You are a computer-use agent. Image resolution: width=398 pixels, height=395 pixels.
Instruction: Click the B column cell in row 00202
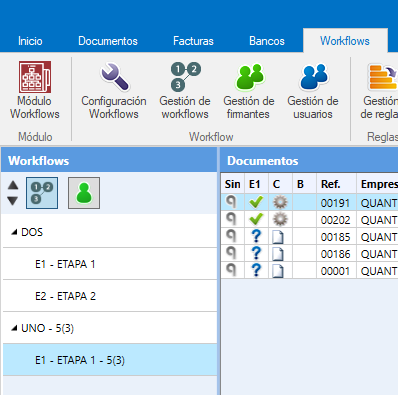point(304,220)
